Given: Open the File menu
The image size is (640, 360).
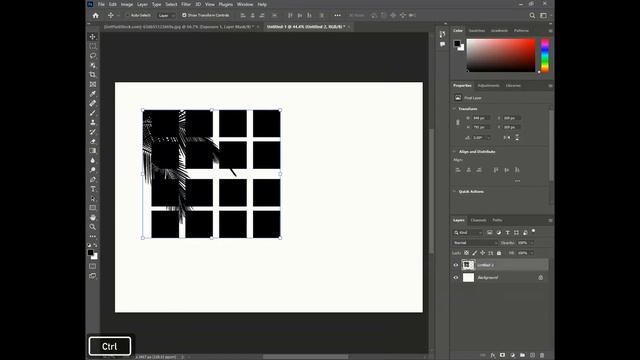Looking at the screenshot, I should point(101,4).
